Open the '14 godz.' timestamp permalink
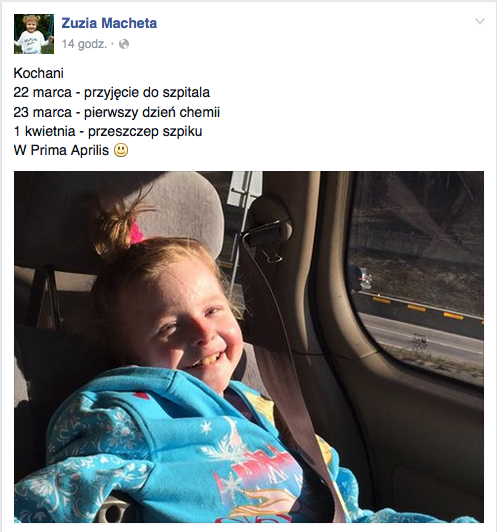This screenshot has width=497, height=532. [84, 44]
